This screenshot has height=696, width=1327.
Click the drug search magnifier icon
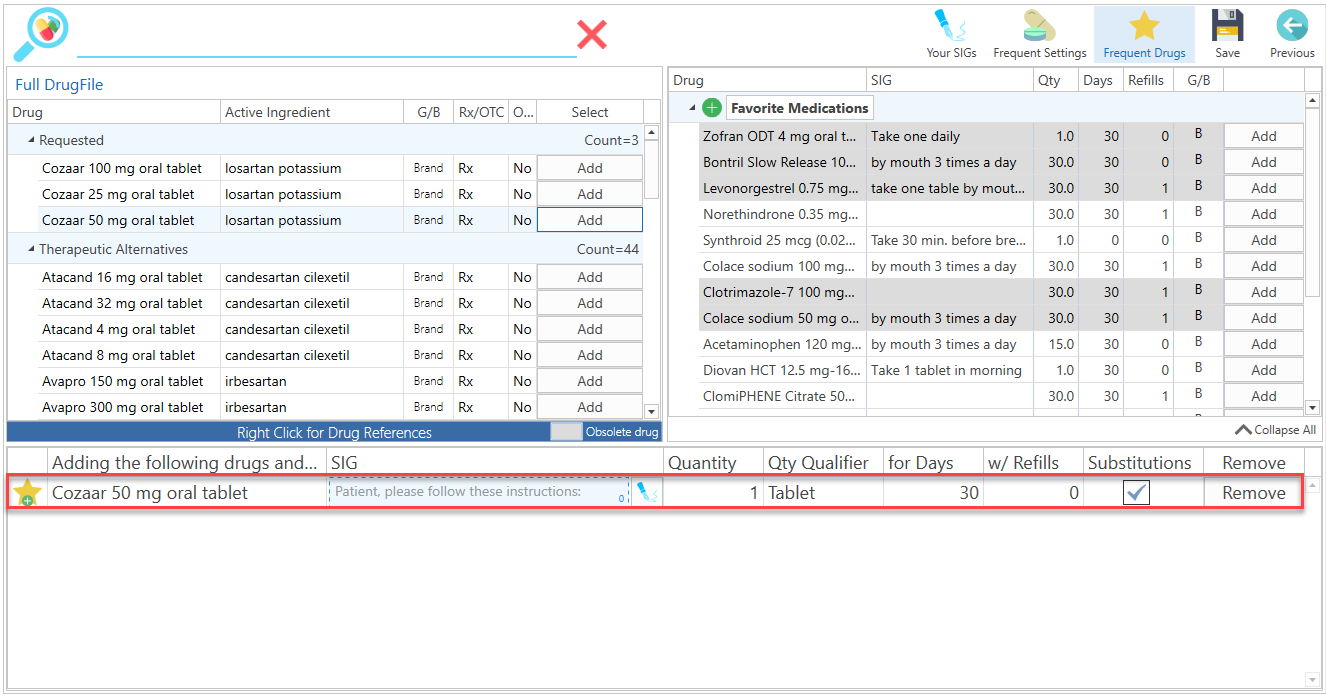click(40, 34)
